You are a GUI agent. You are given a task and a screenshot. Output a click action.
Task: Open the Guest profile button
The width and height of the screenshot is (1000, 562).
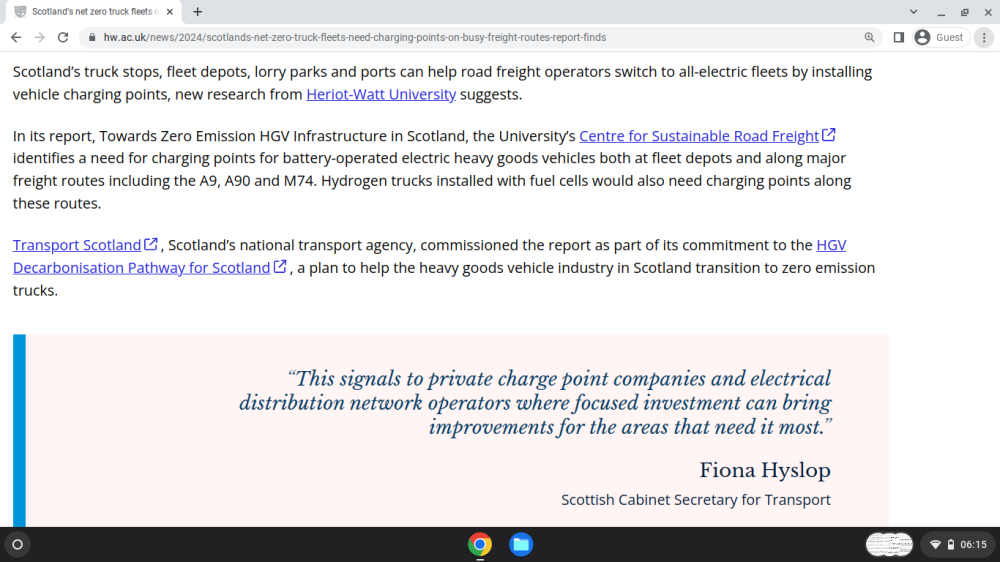(940, 38)
